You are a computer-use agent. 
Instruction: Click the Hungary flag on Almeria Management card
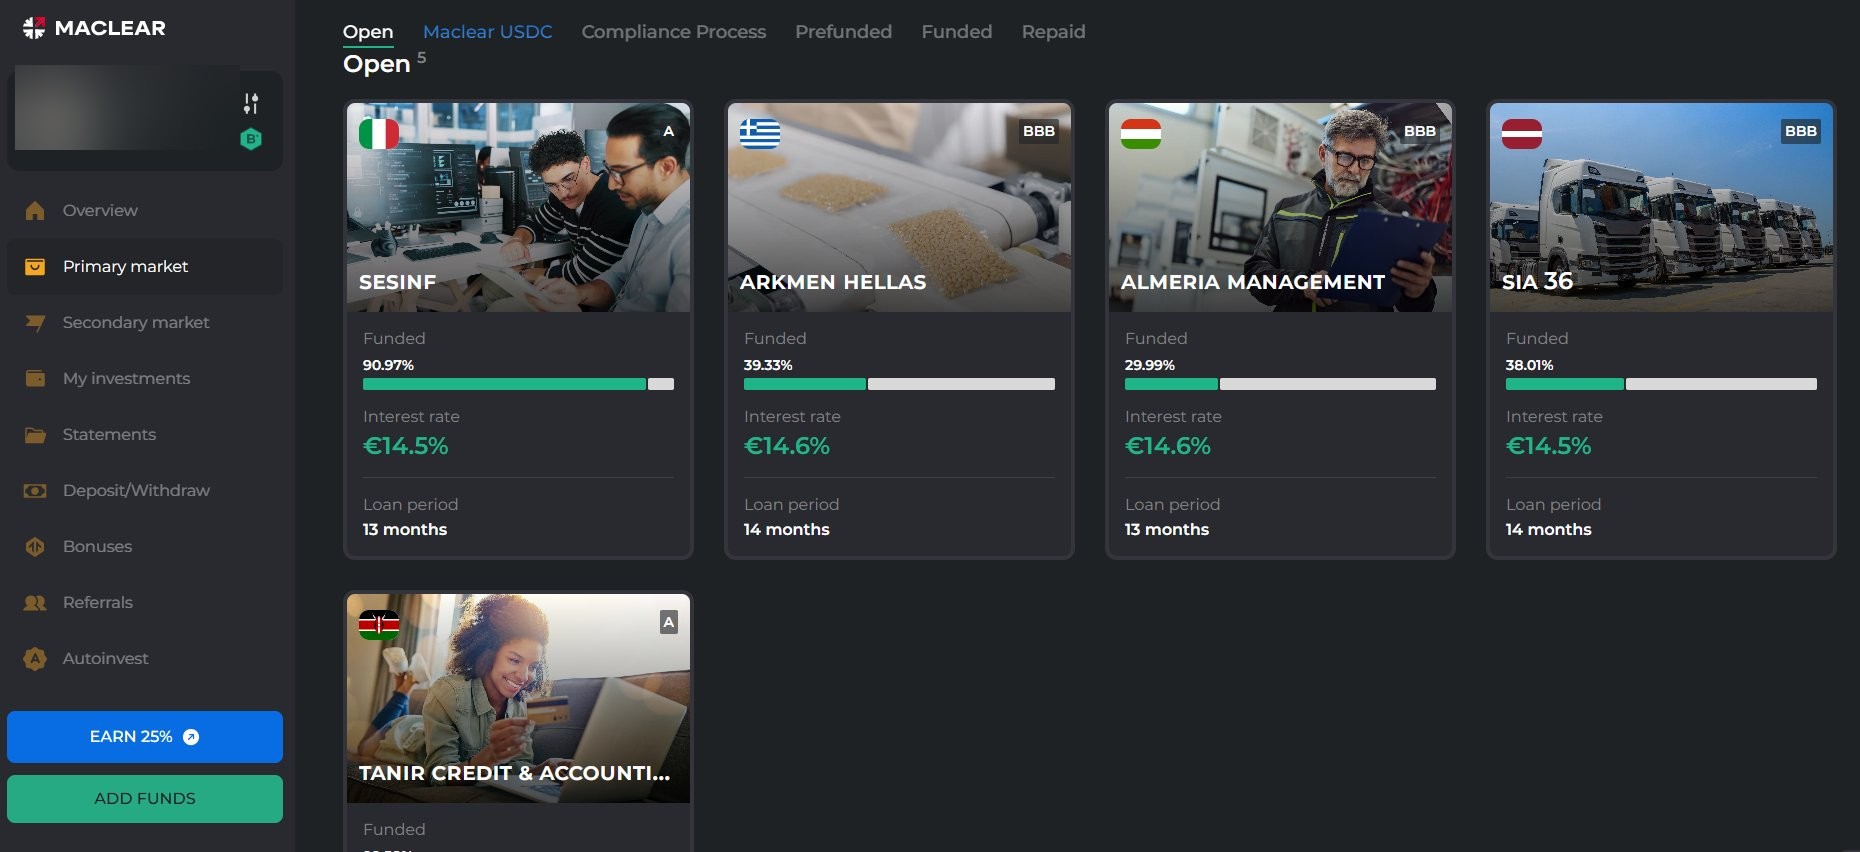[1141, 134]
